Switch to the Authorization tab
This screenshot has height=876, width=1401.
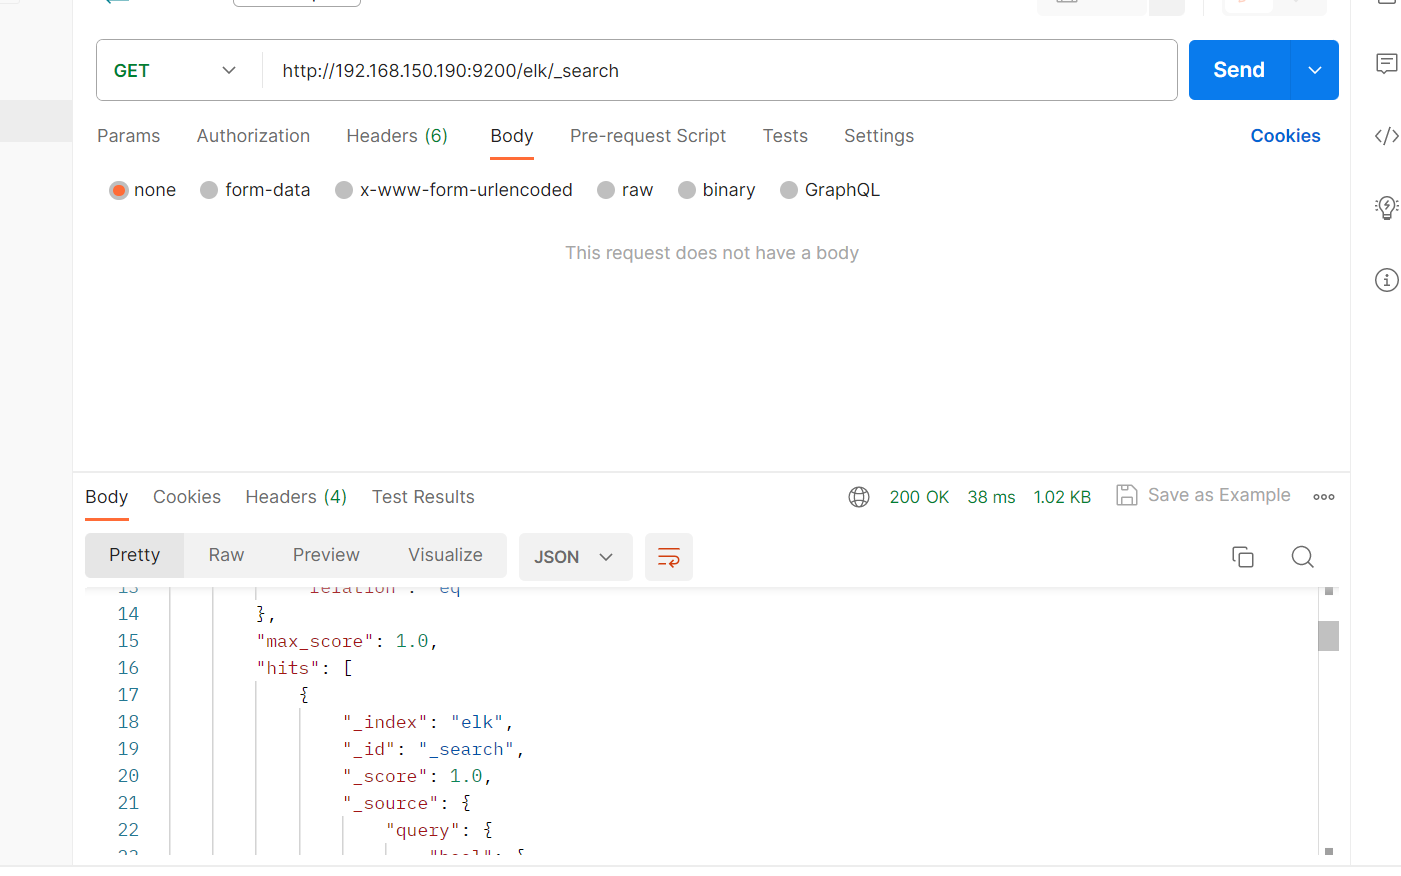click(253, 136)
